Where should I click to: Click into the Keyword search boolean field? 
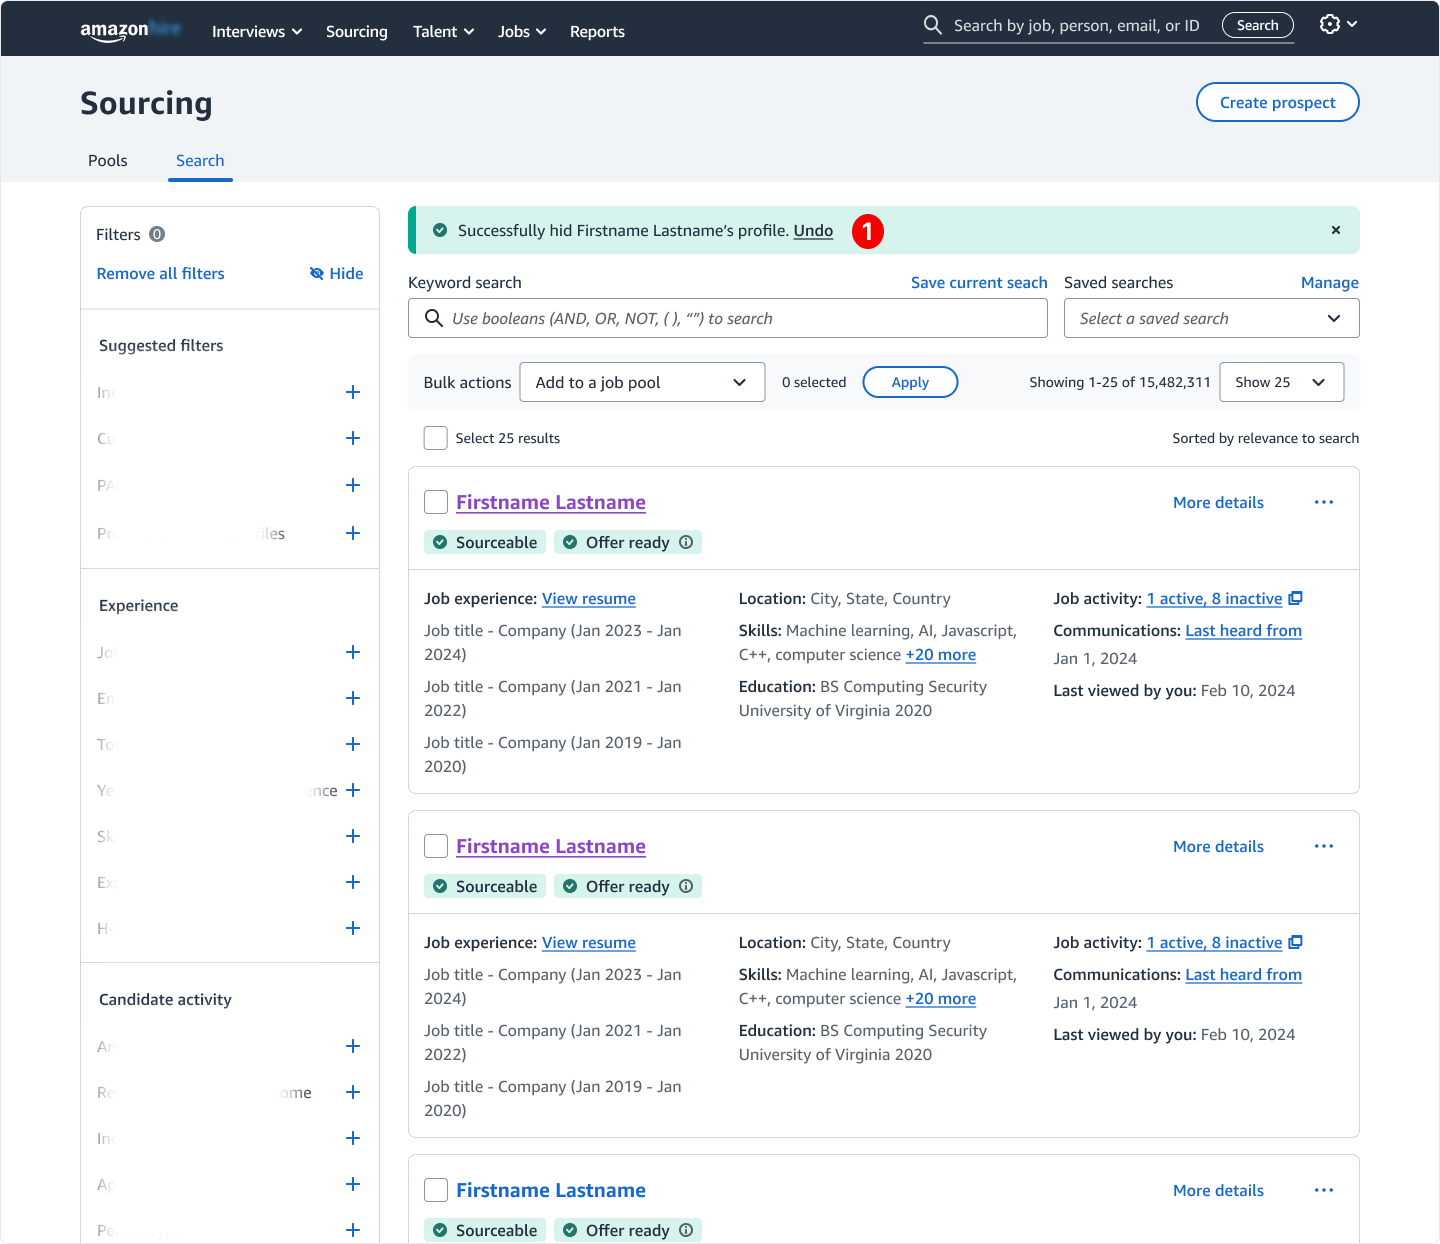[x=727, y=318]
